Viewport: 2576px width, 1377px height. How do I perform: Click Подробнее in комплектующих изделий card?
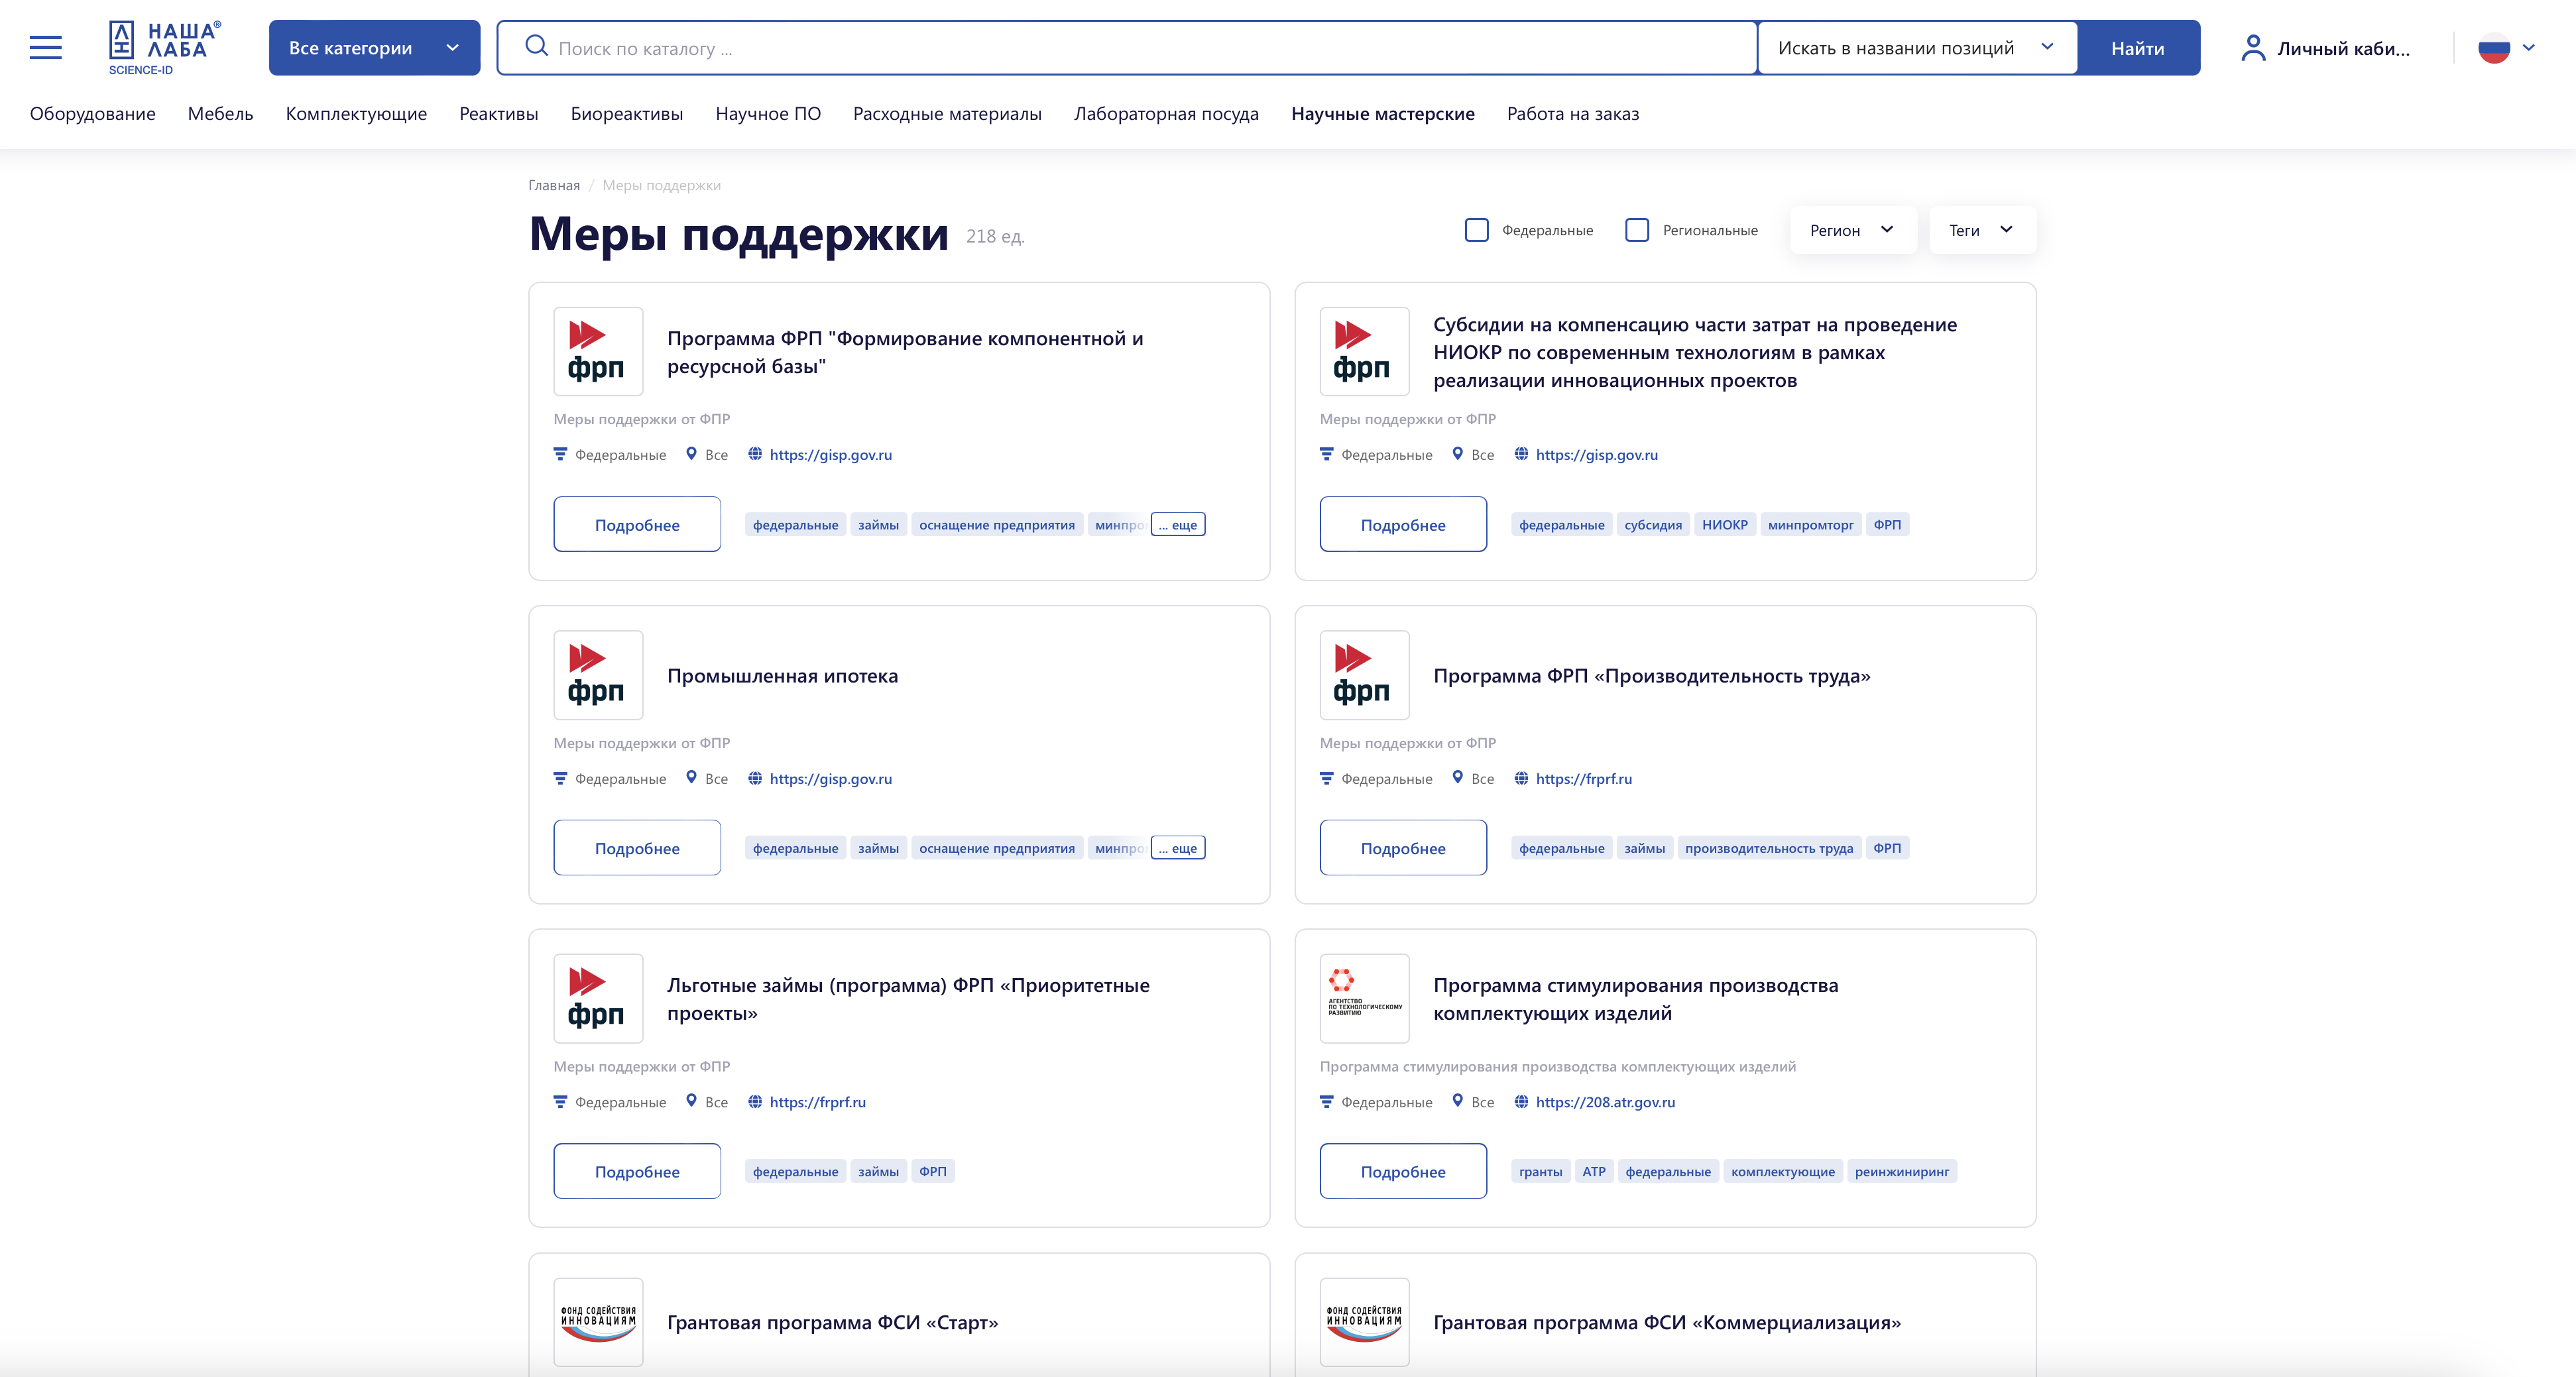click(x=1403, y=1171)
